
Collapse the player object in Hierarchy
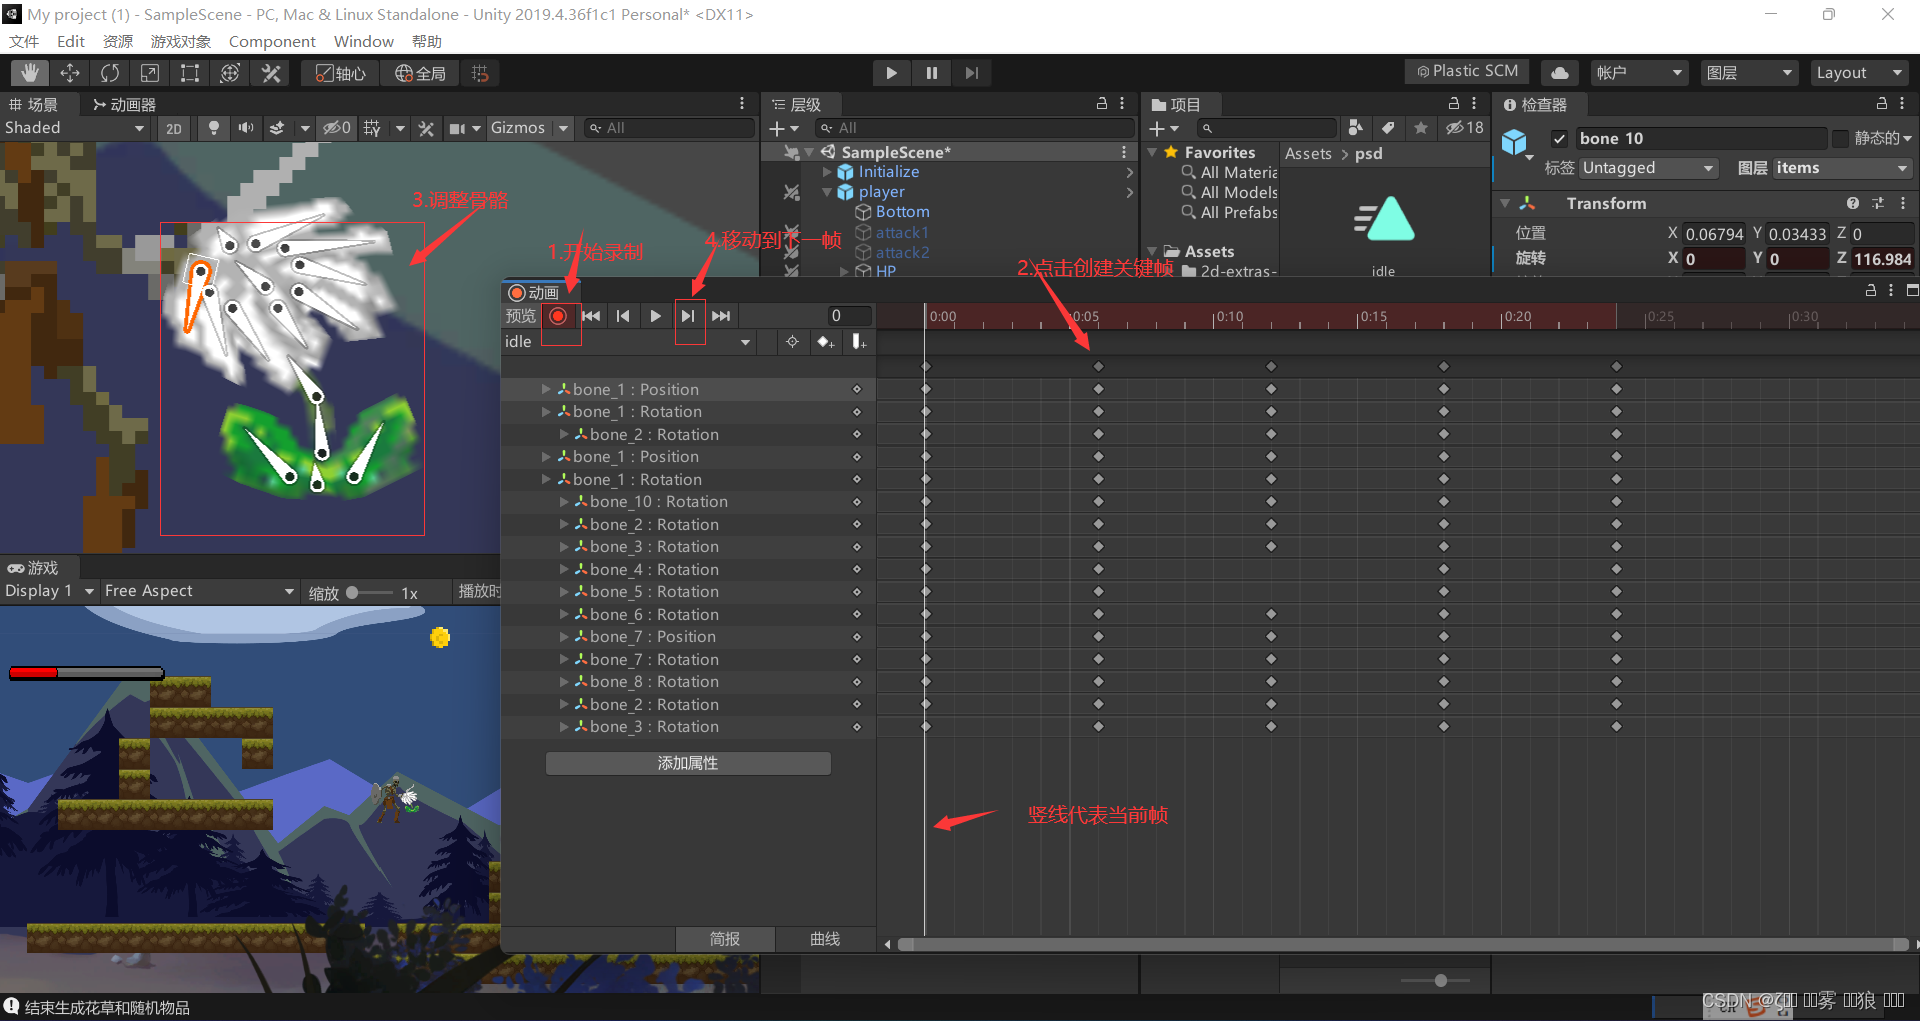tap(827, 192)
